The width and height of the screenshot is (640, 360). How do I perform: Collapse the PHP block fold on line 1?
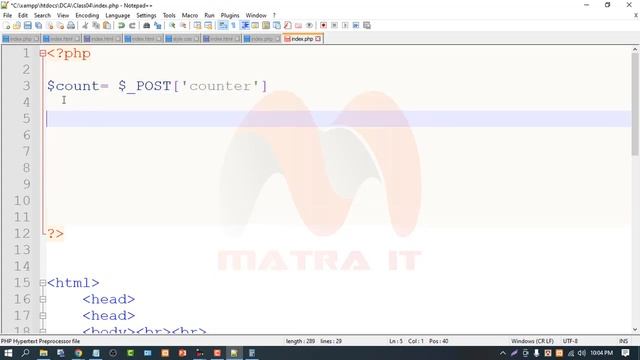click(43, 53)
